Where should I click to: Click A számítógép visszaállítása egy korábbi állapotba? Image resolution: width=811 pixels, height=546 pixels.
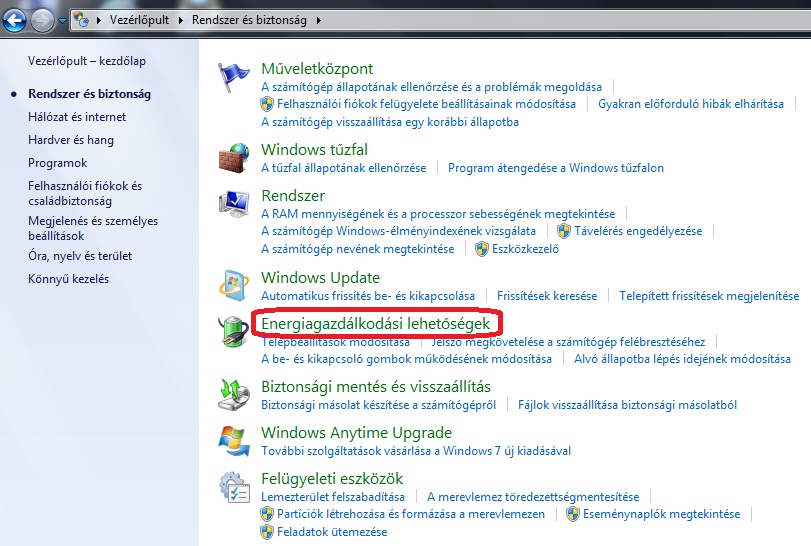point(390,122)
